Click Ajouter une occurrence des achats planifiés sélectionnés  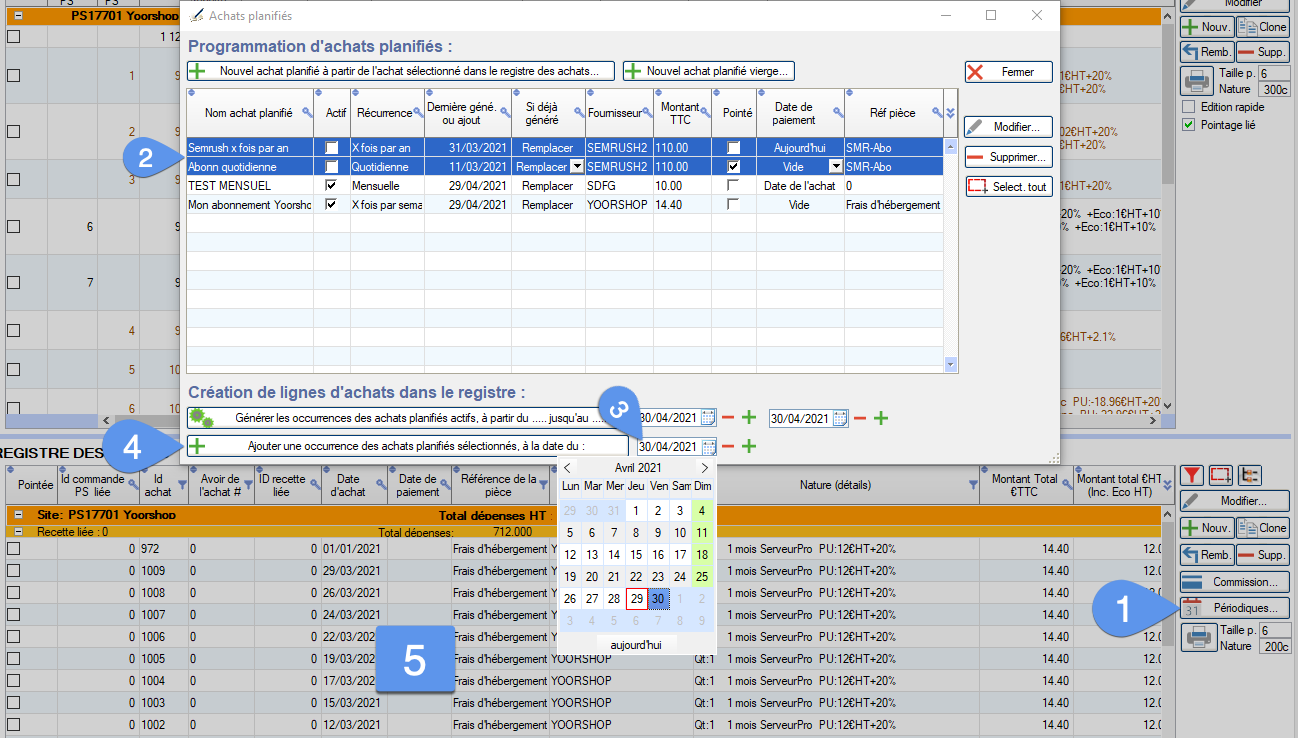pyautogui.click(x=408, y=446)
